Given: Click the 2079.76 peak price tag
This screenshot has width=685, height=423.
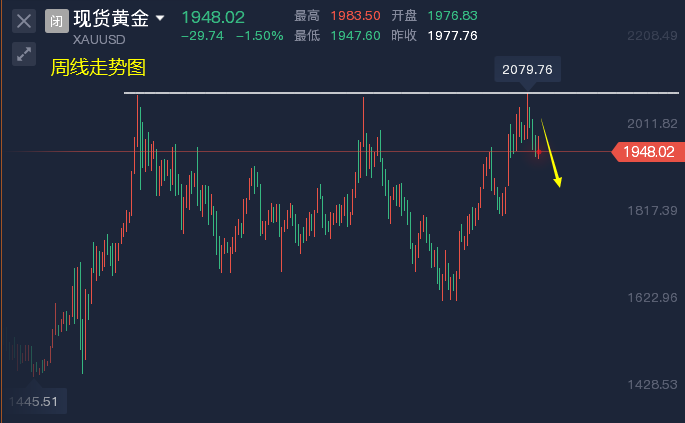Looking at the screenshot, I should point(528,69).
